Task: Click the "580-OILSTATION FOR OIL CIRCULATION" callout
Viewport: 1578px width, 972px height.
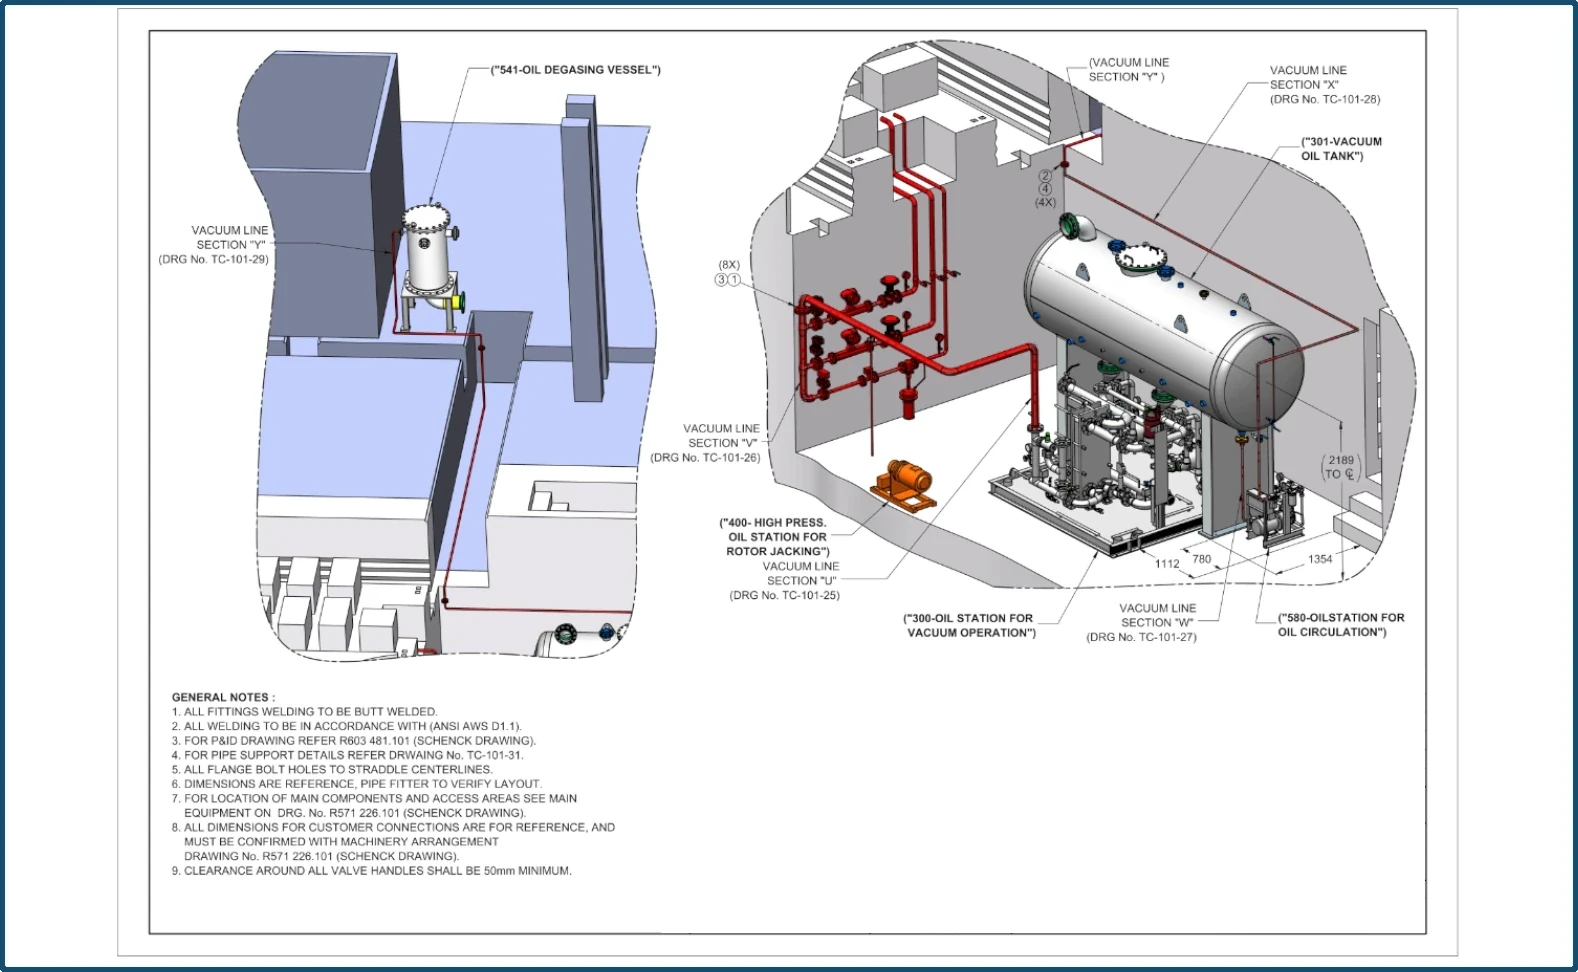Action: pyautogui.click(x=1340, y=624)
